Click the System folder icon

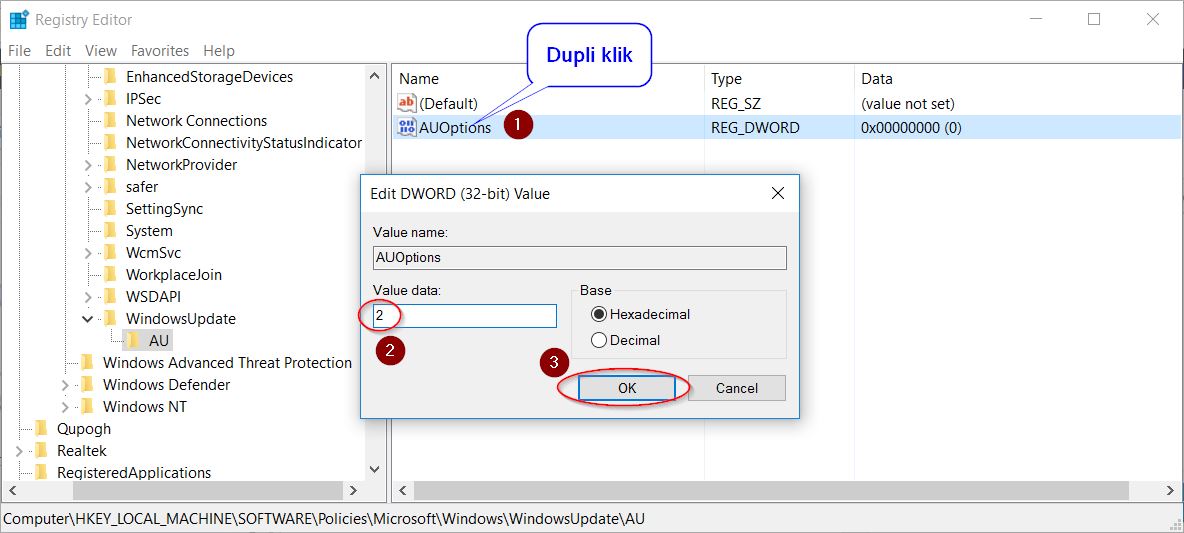pyautogui.click(x=110, y=230)
